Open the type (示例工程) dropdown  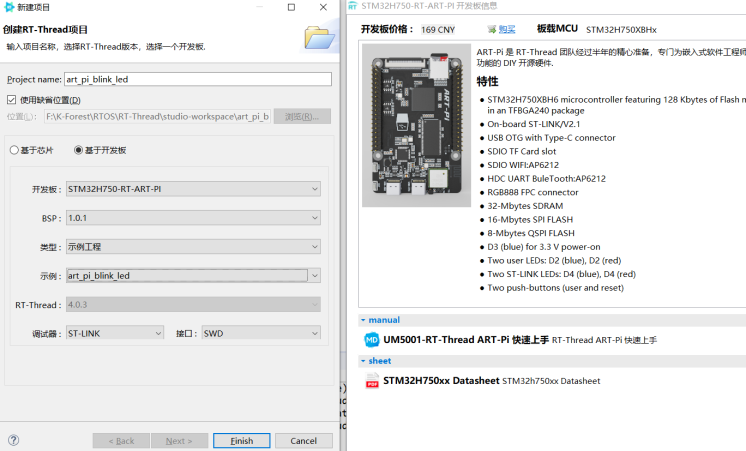click(x=193, y=247)
